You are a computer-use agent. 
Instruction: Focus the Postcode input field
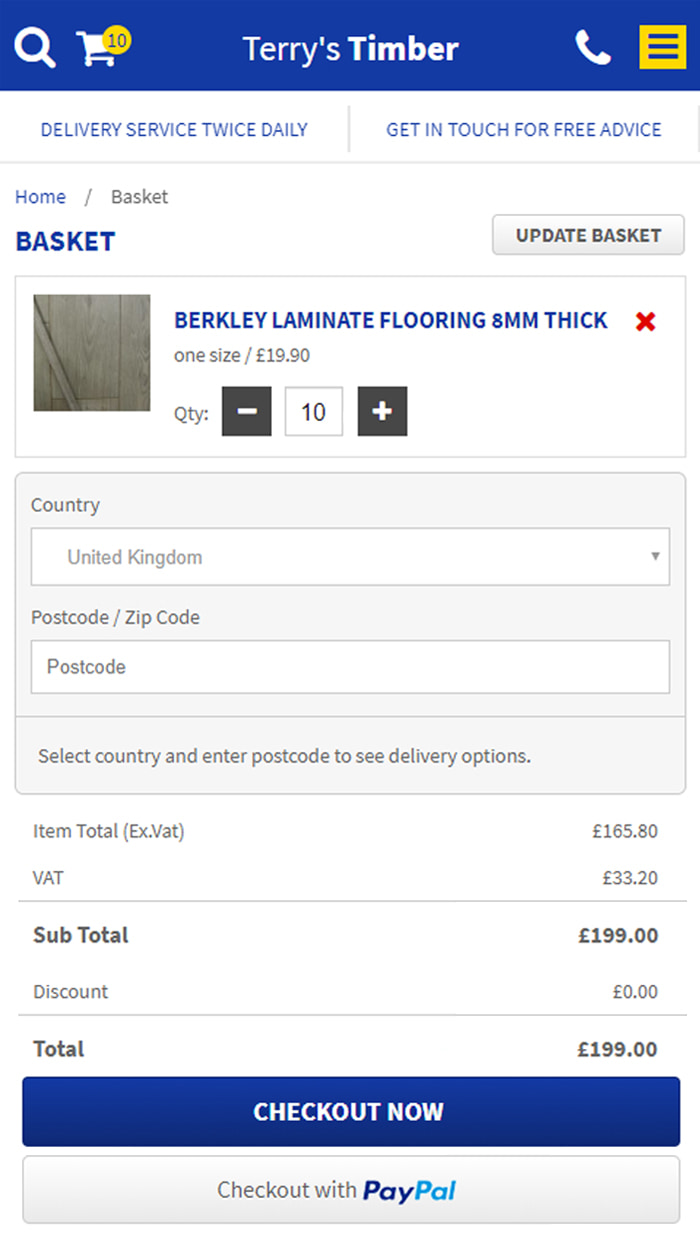tap(350, 667)
